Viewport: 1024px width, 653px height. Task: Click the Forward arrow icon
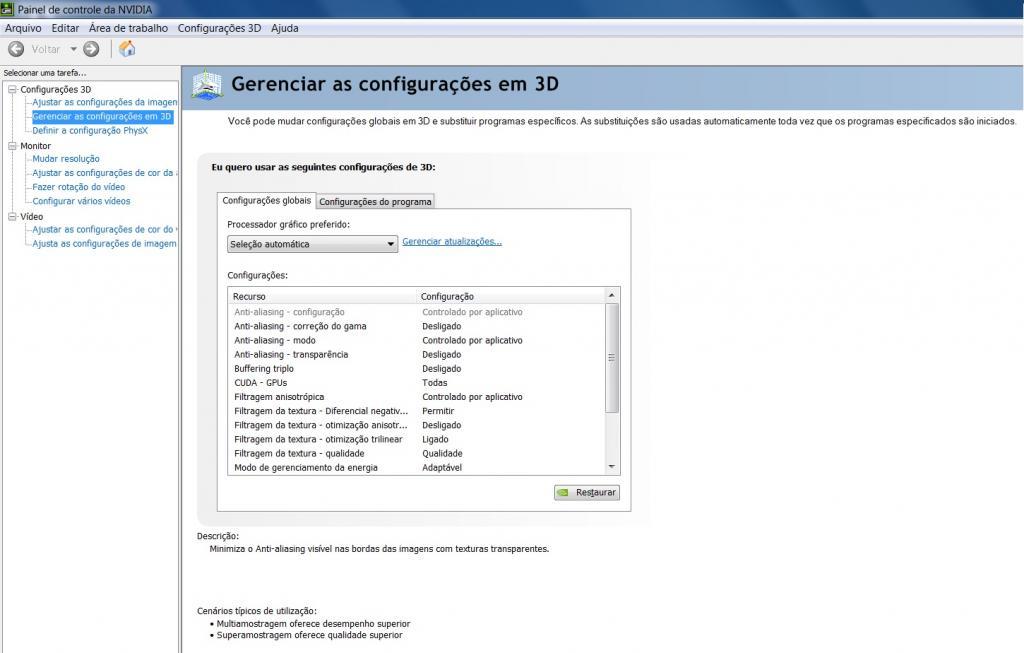[x=91, y=49]
